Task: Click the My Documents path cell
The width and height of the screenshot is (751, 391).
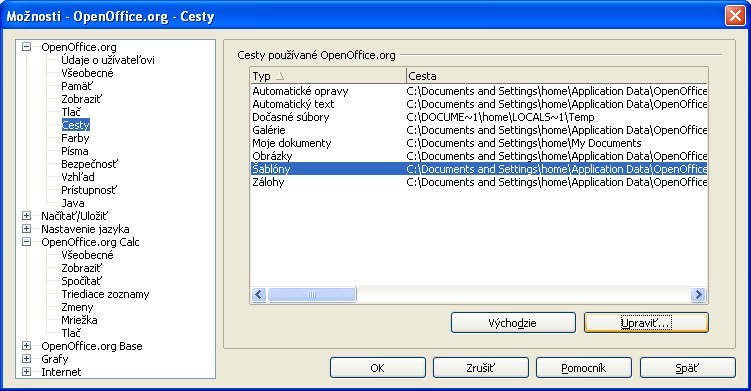Action: [x=523, y=143]
